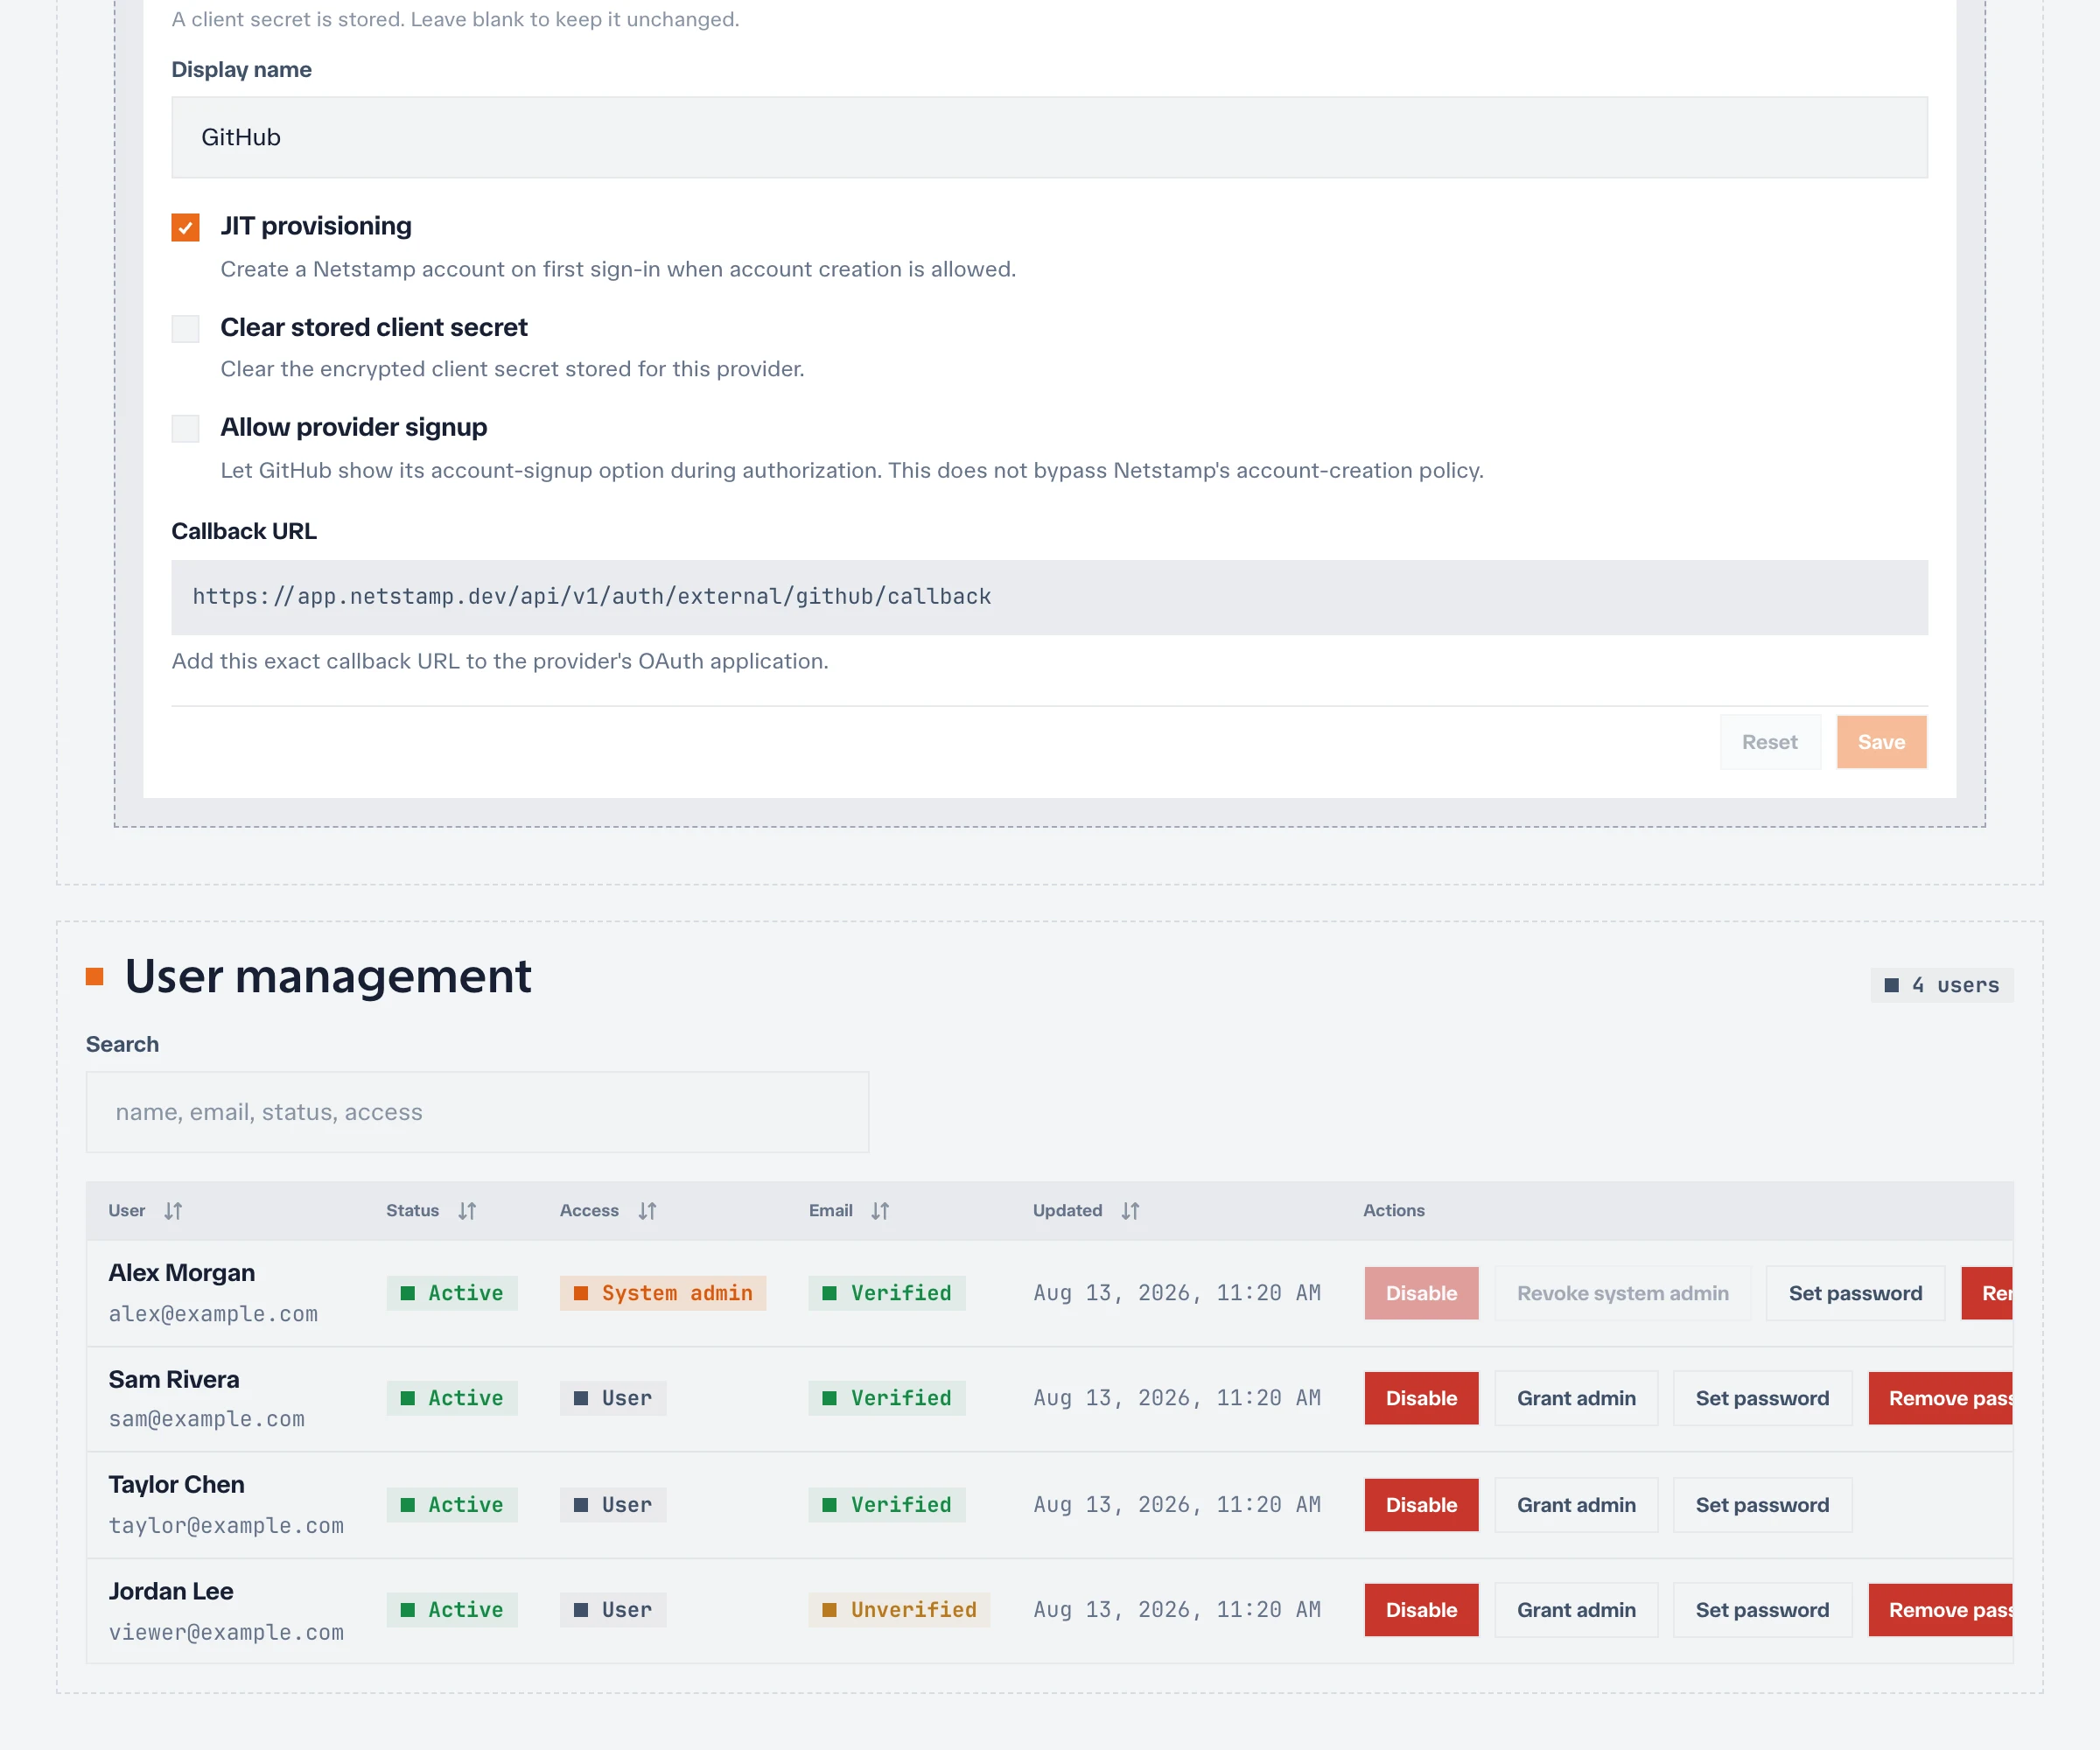The image size is (2100, 1750).
Task: Save the GitHub provider settings
Action: 1881,742
